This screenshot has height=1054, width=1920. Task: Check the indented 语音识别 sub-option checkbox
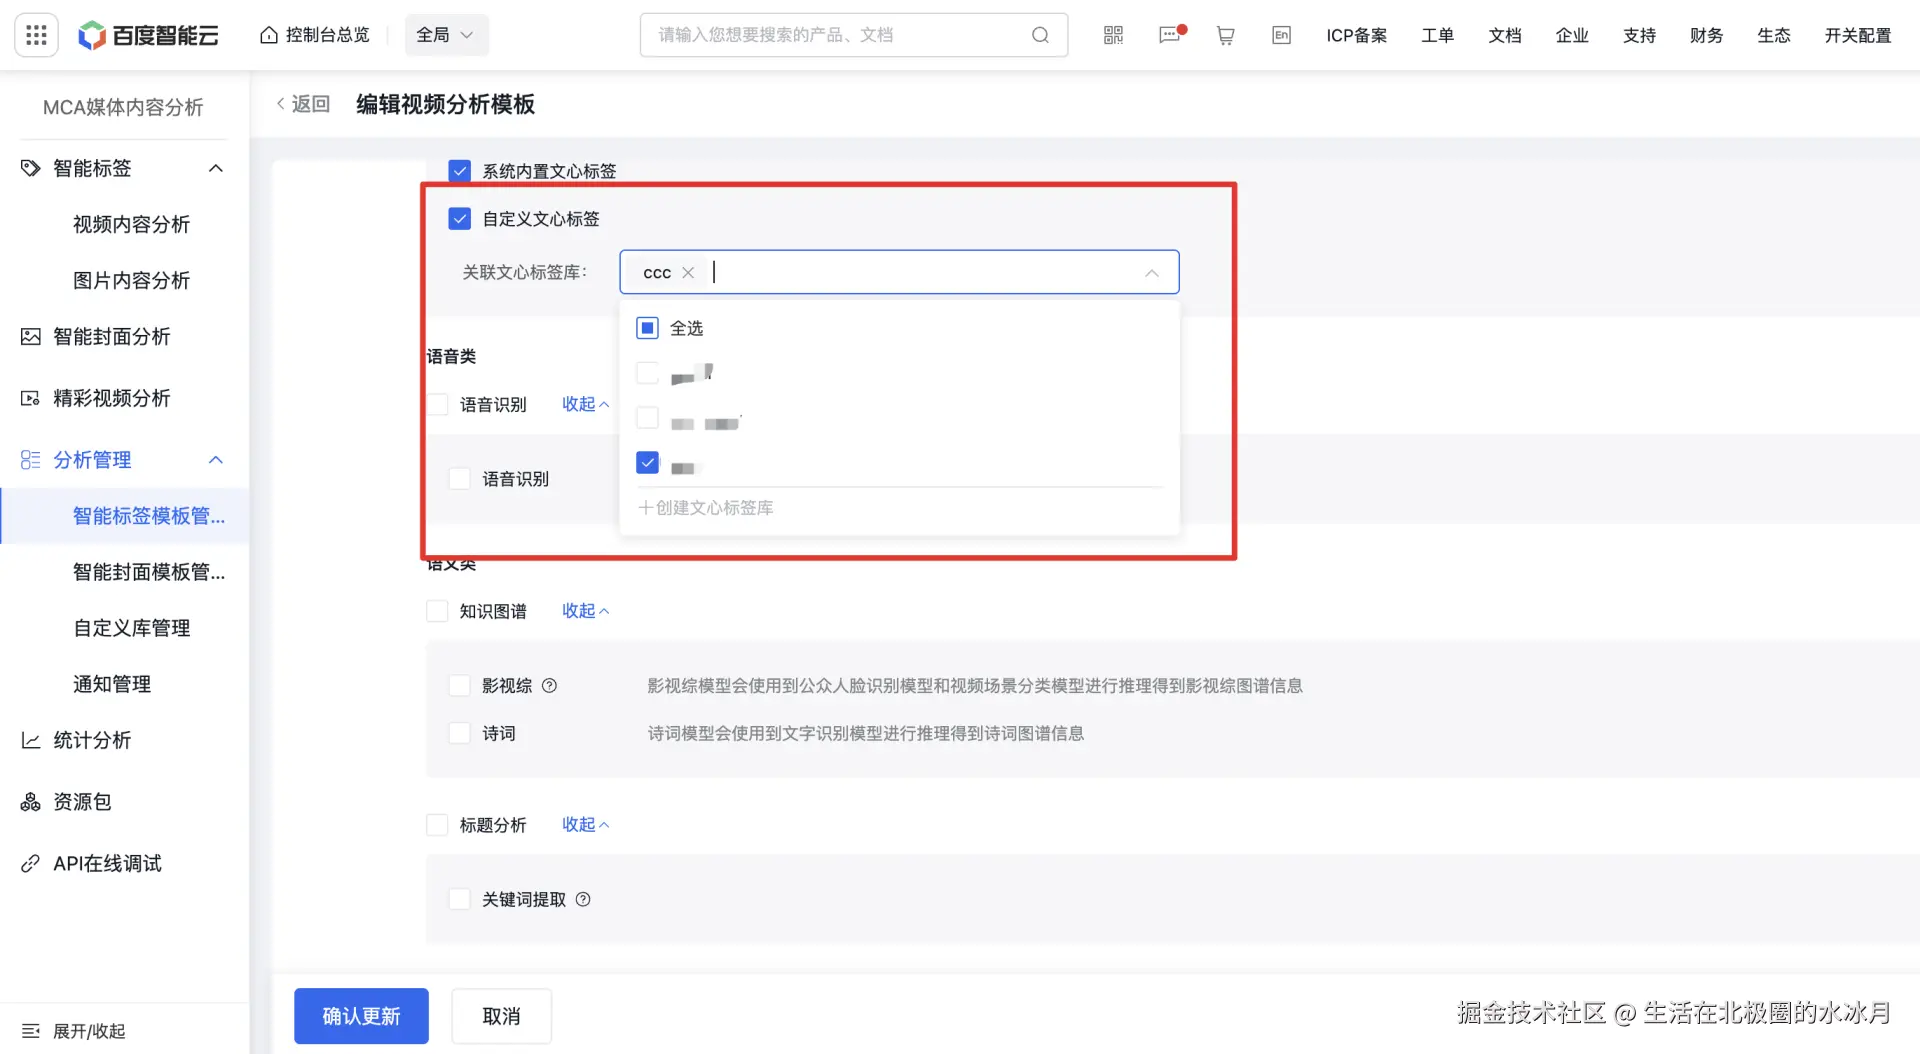(459, 479)
